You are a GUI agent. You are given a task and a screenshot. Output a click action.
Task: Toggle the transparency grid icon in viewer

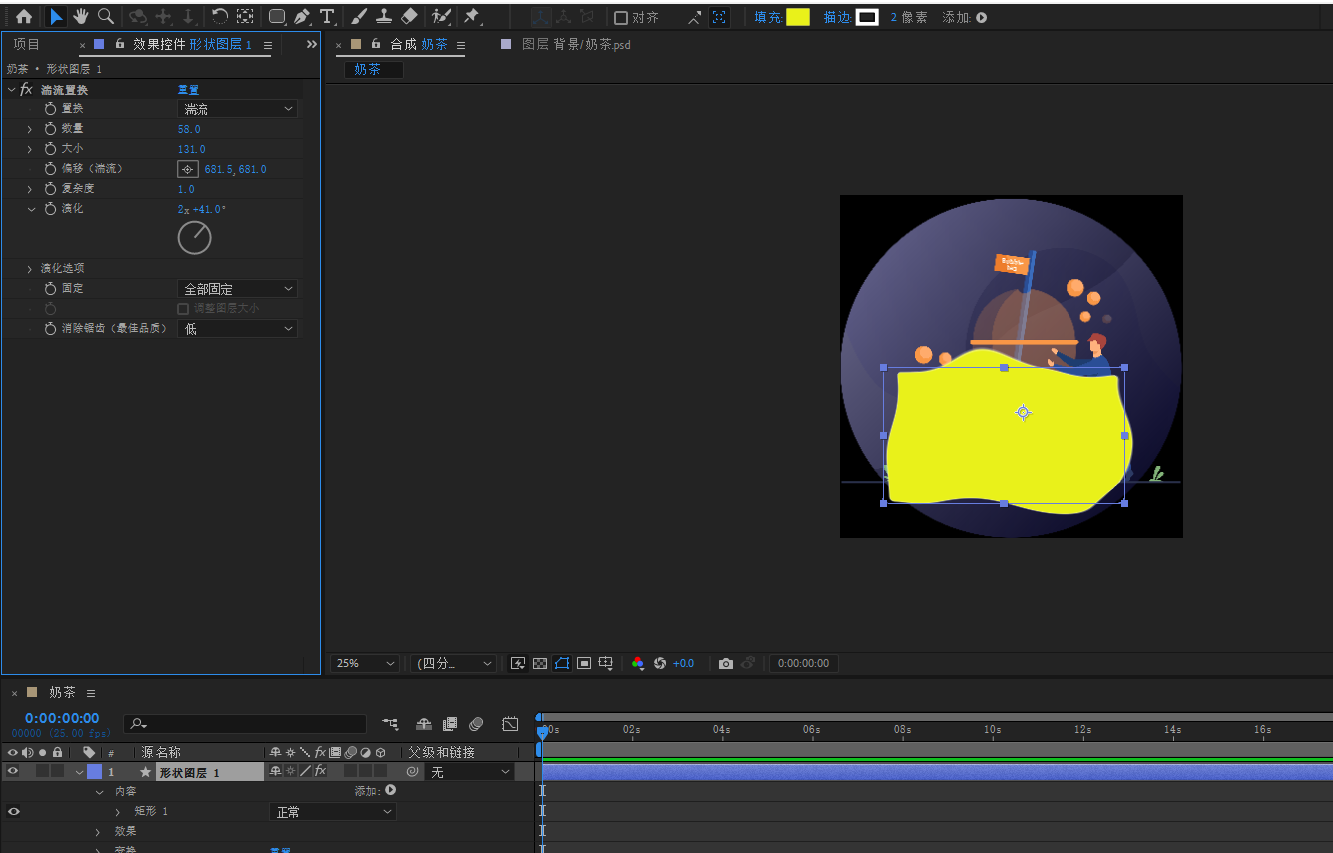540,663
